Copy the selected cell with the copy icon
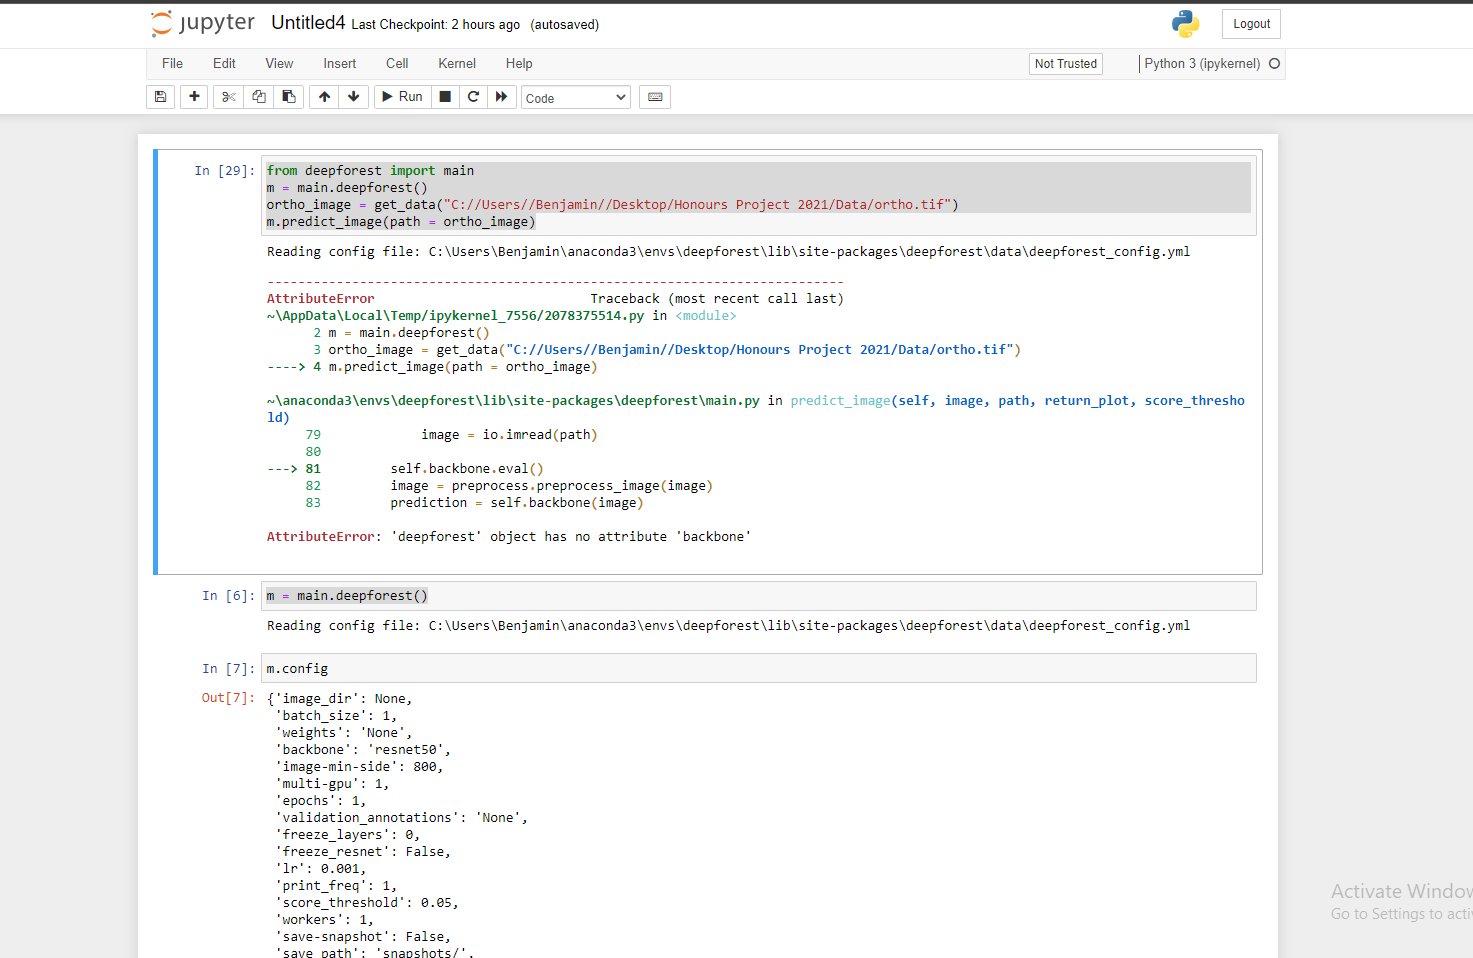 [258, 96]
